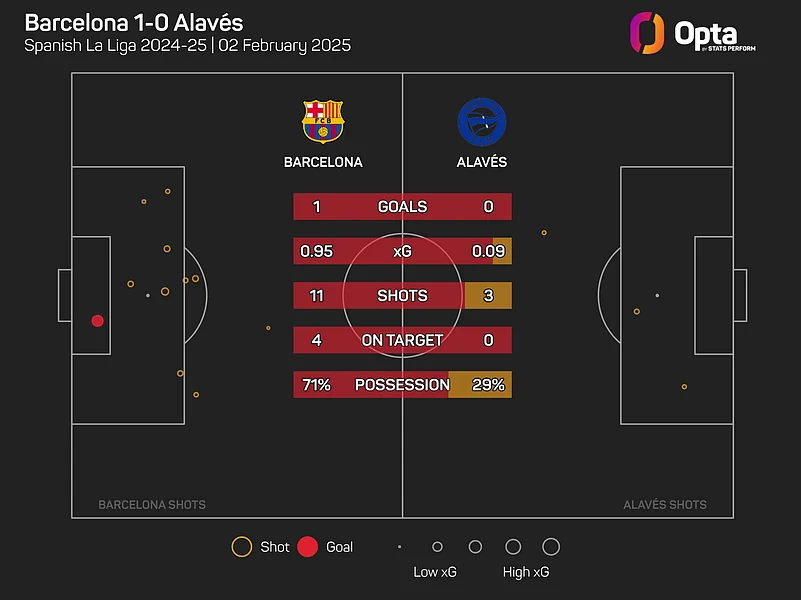Click the red Goal legend circle
The width and height of the screenshot is (801, 600).
click(308, 547)
